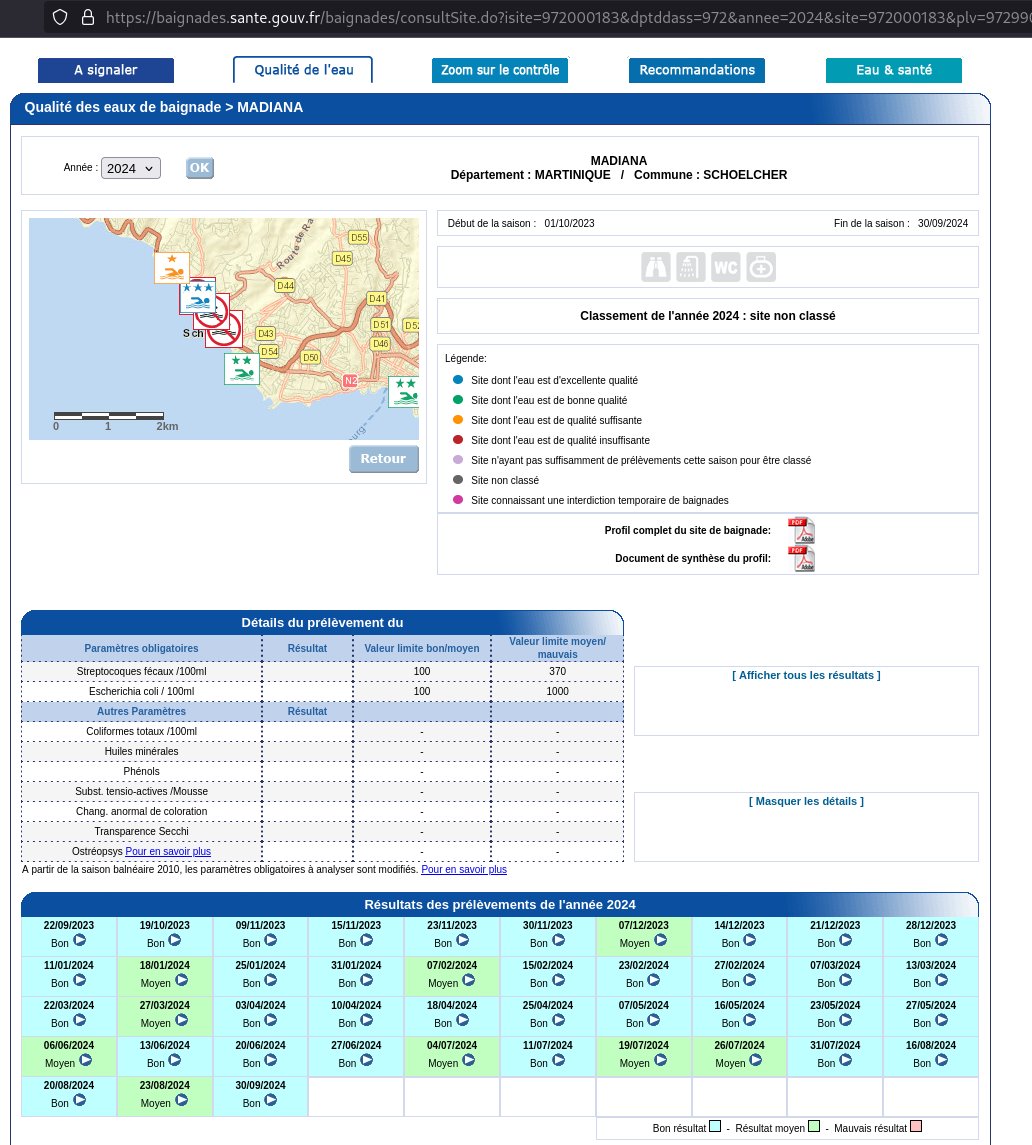Open the A signaler tab

(x=106, y=70)
